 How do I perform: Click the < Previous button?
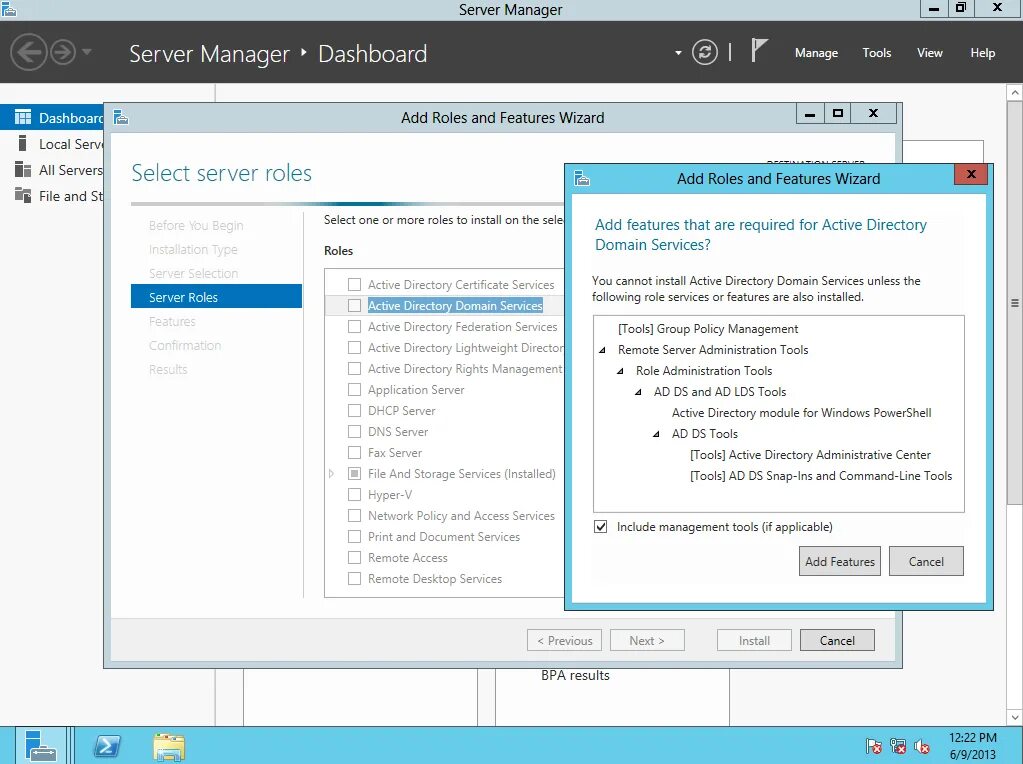click(x=564, y=641)
